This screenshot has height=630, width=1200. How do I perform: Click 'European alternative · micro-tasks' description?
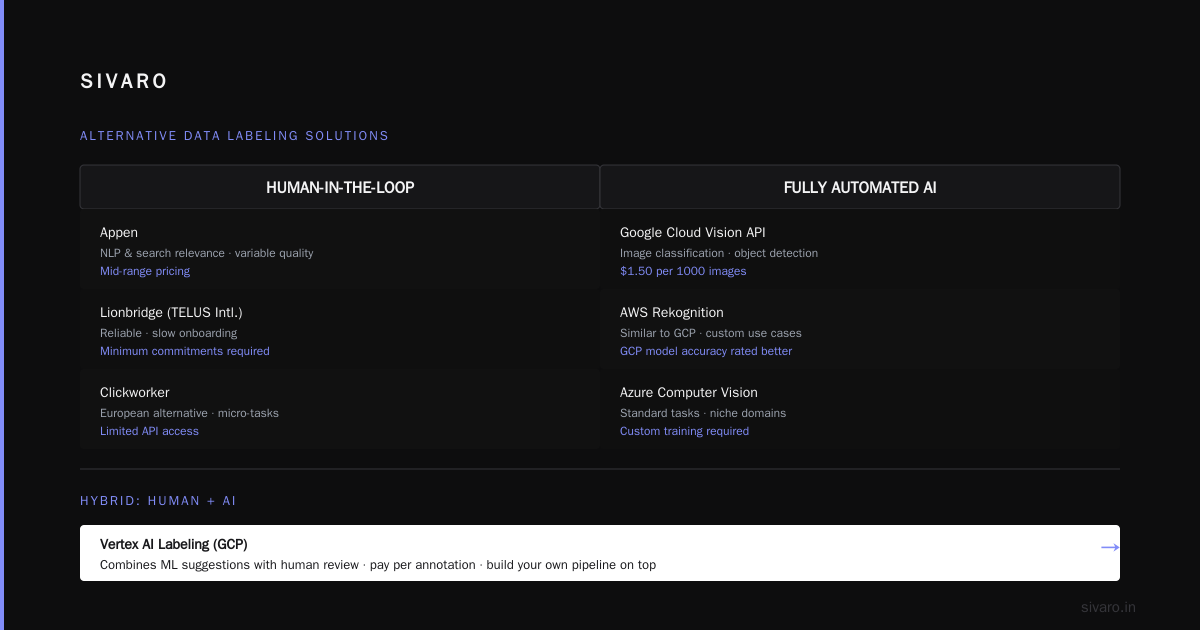pos(190,413)
